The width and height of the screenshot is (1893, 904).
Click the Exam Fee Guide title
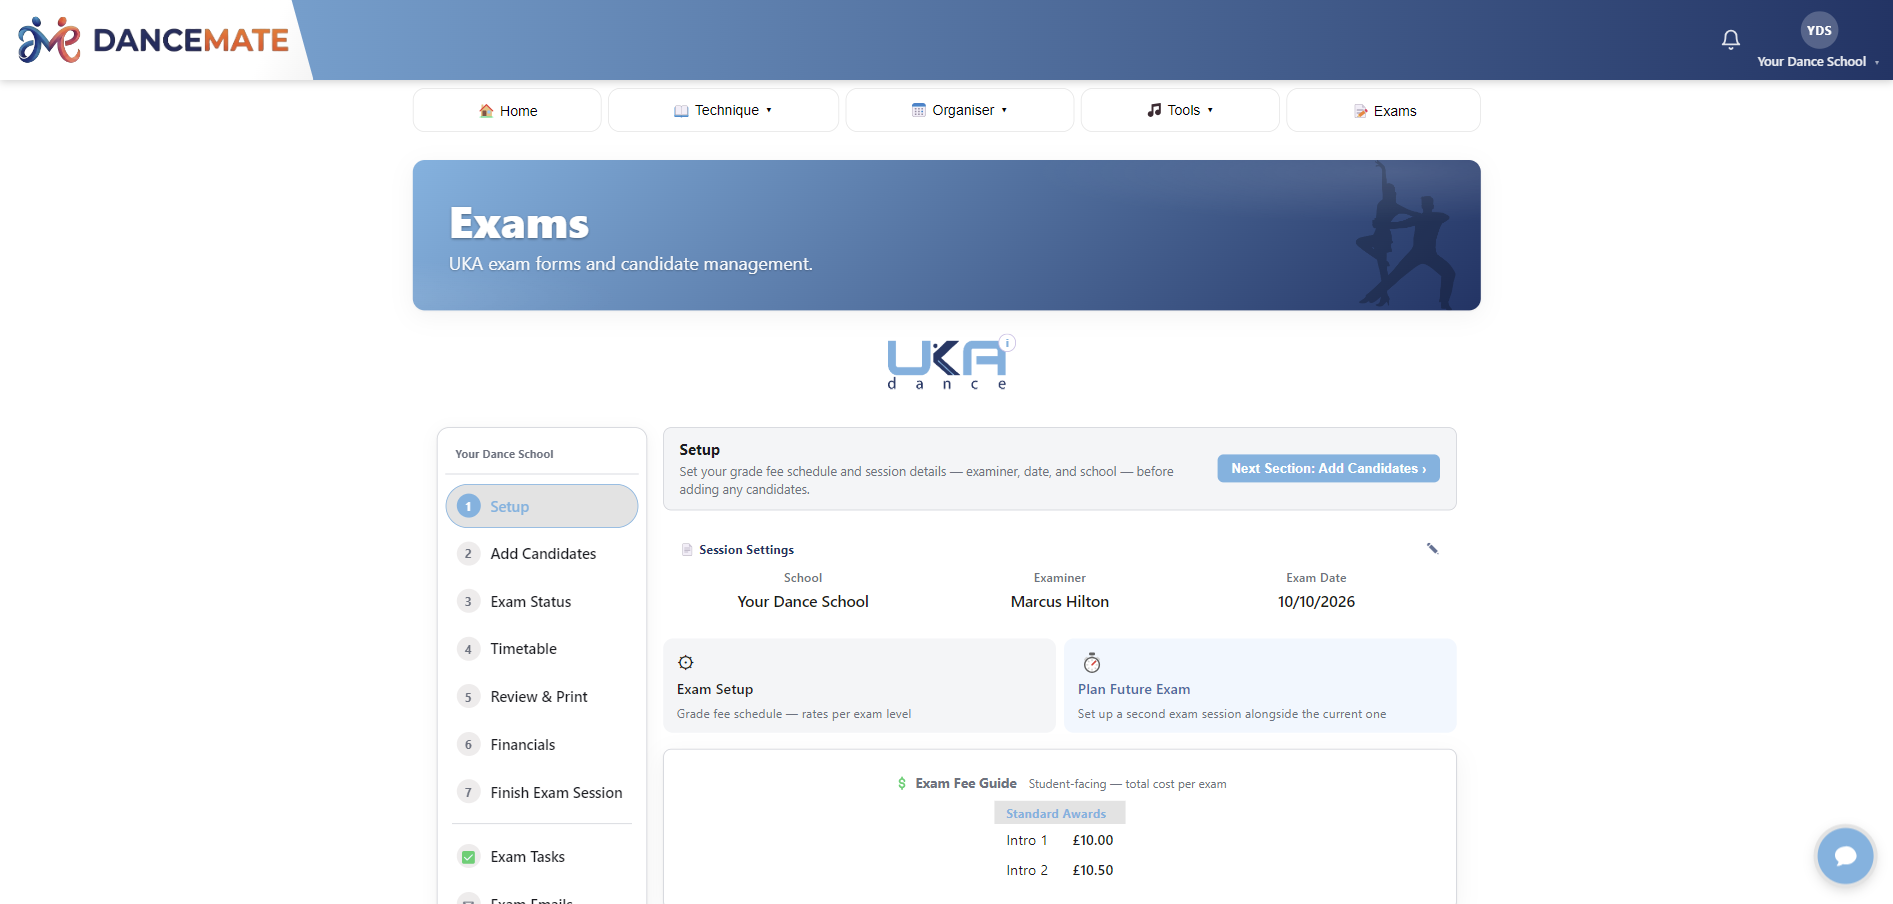tap(966, 784)
